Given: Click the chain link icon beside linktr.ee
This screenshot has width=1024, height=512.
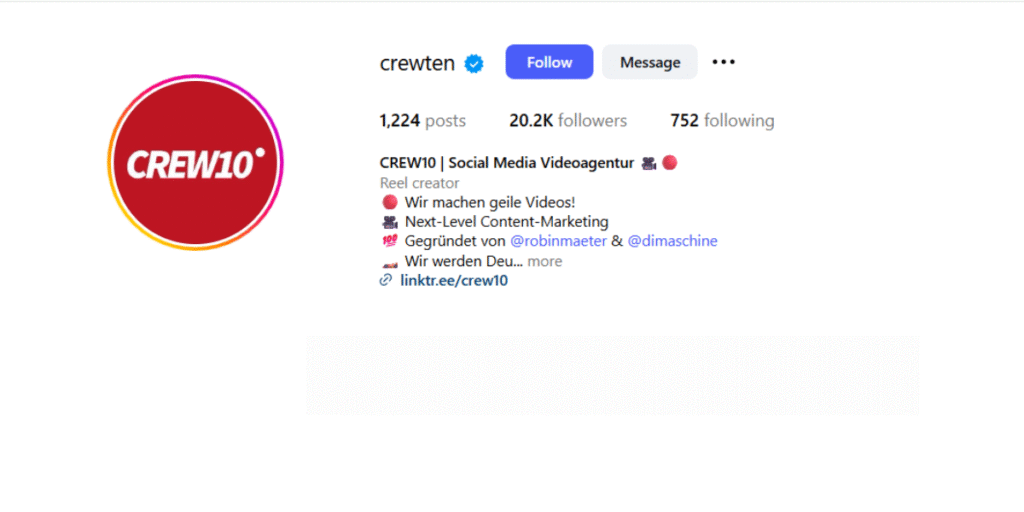Looking at the screenshot, I should [x=386, y=281].
